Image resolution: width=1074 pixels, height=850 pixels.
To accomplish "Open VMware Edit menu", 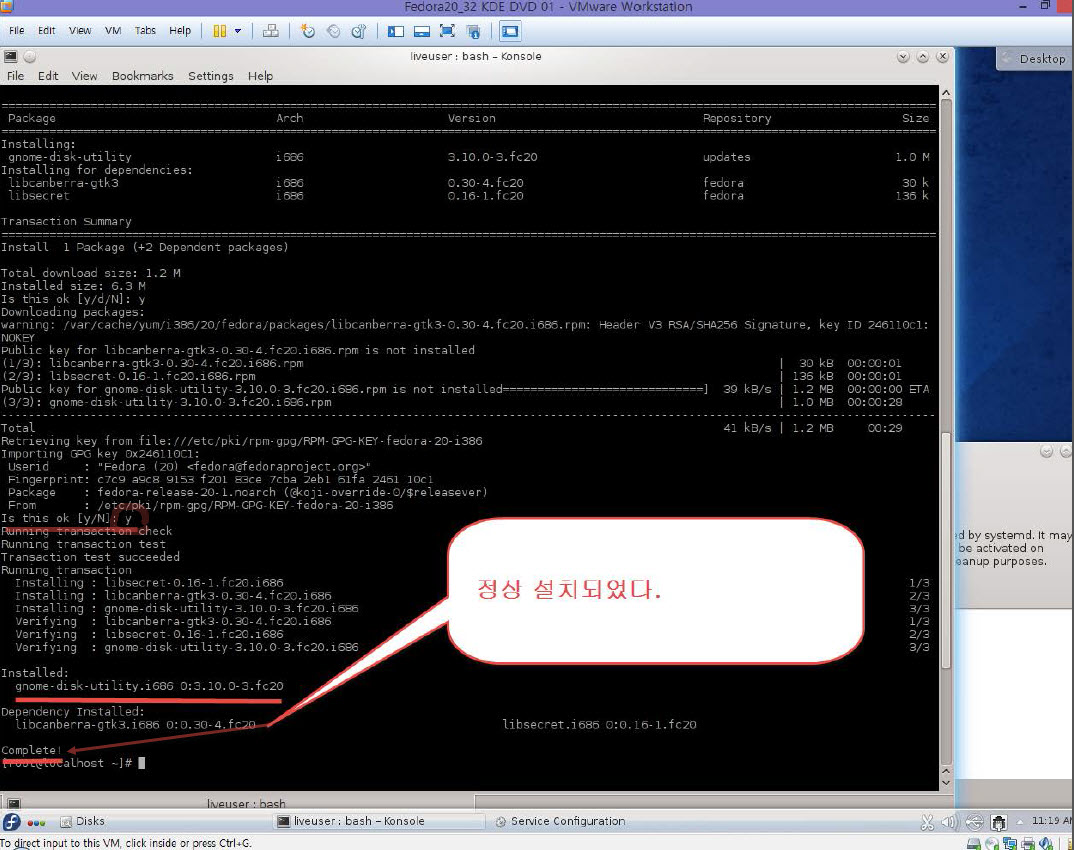I will coord(47,31).
